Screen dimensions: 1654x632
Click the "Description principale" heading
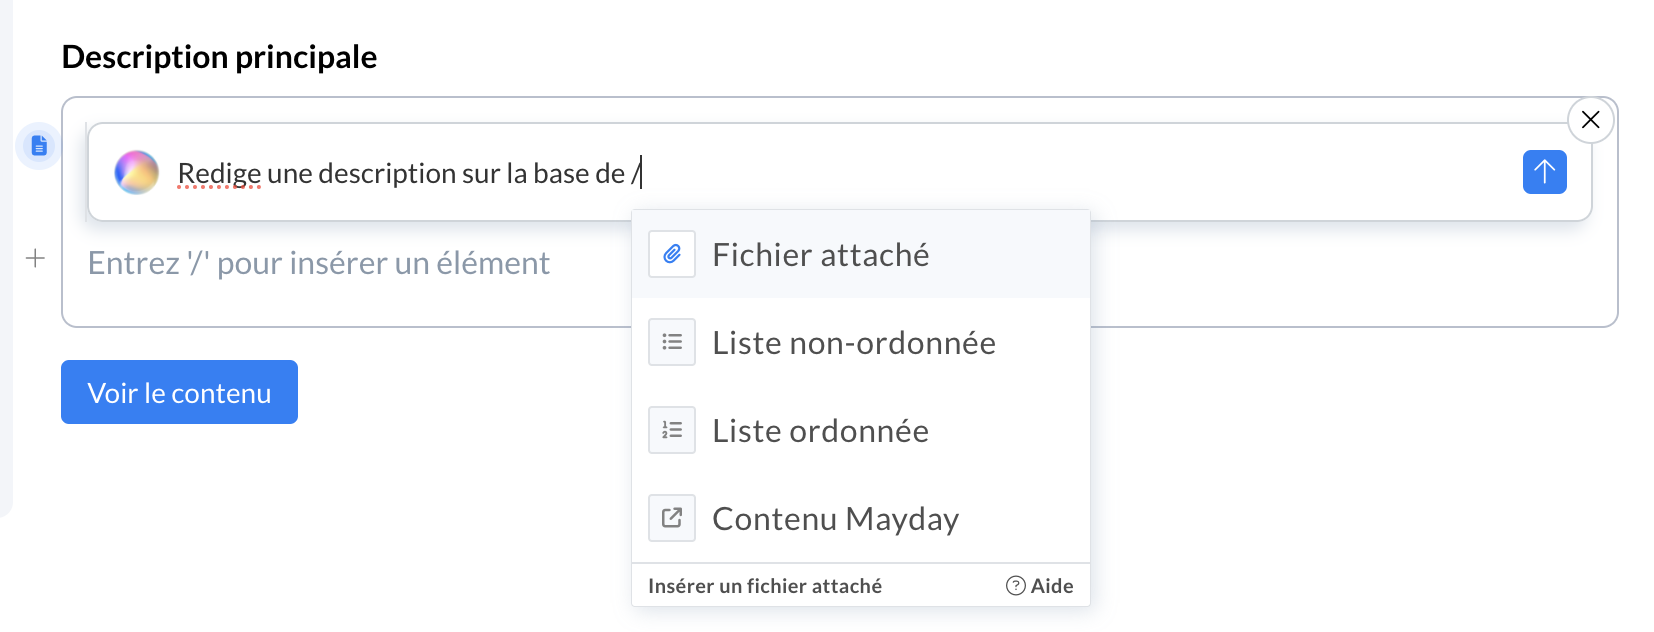(x=219, y=57)
